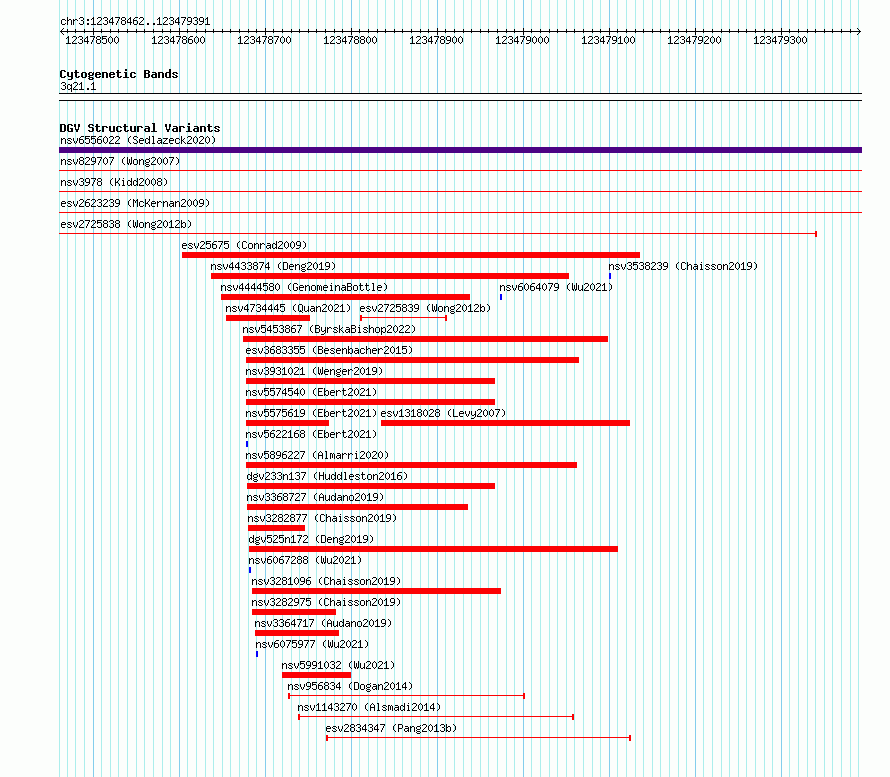890x777 pixels.
Task: Click the small blue mark under nsv3538239
Action: click(610, 276)
